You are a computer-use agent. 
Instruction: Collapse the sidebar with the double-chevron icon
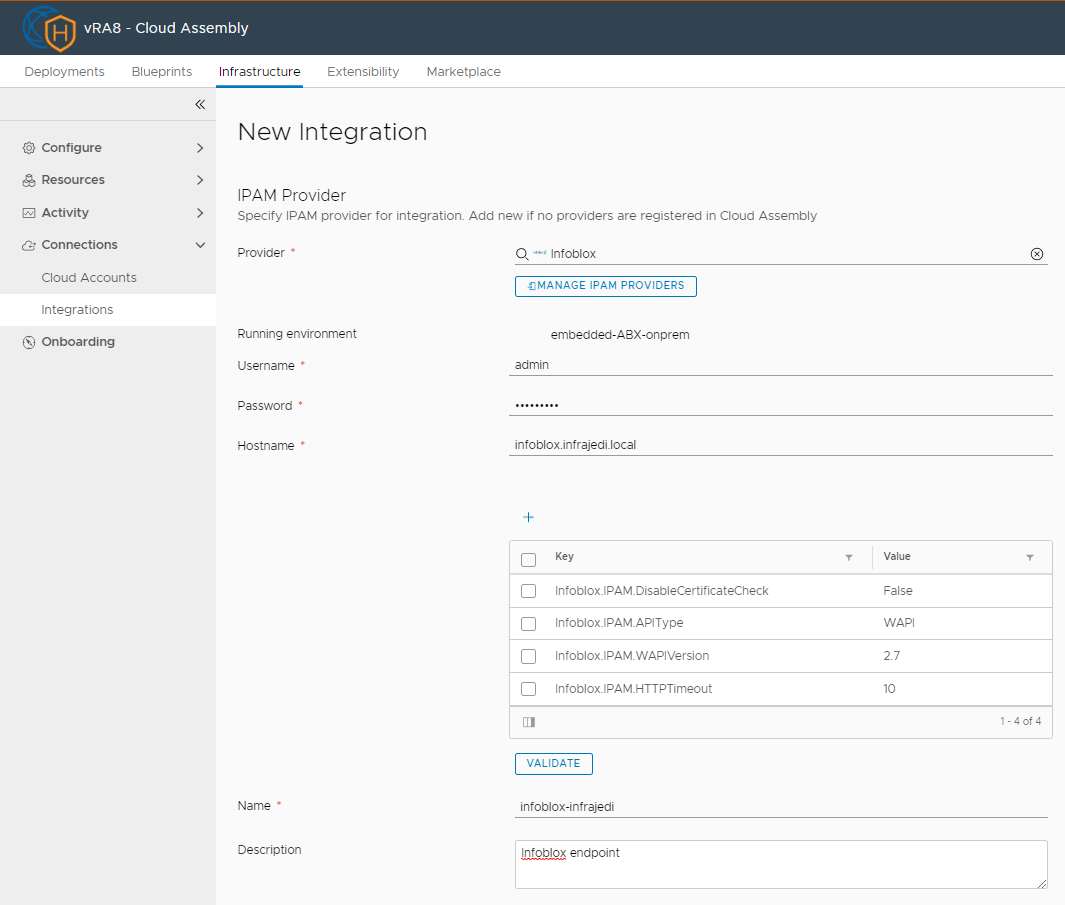200,105
